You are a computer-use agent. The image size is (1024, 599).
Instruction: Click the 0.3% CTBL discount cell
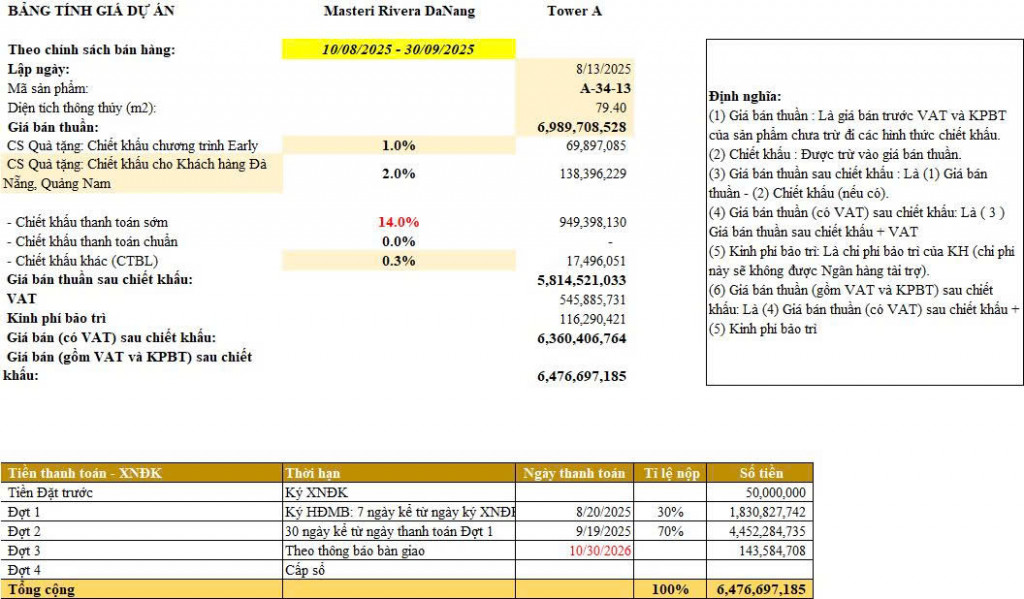398,261
